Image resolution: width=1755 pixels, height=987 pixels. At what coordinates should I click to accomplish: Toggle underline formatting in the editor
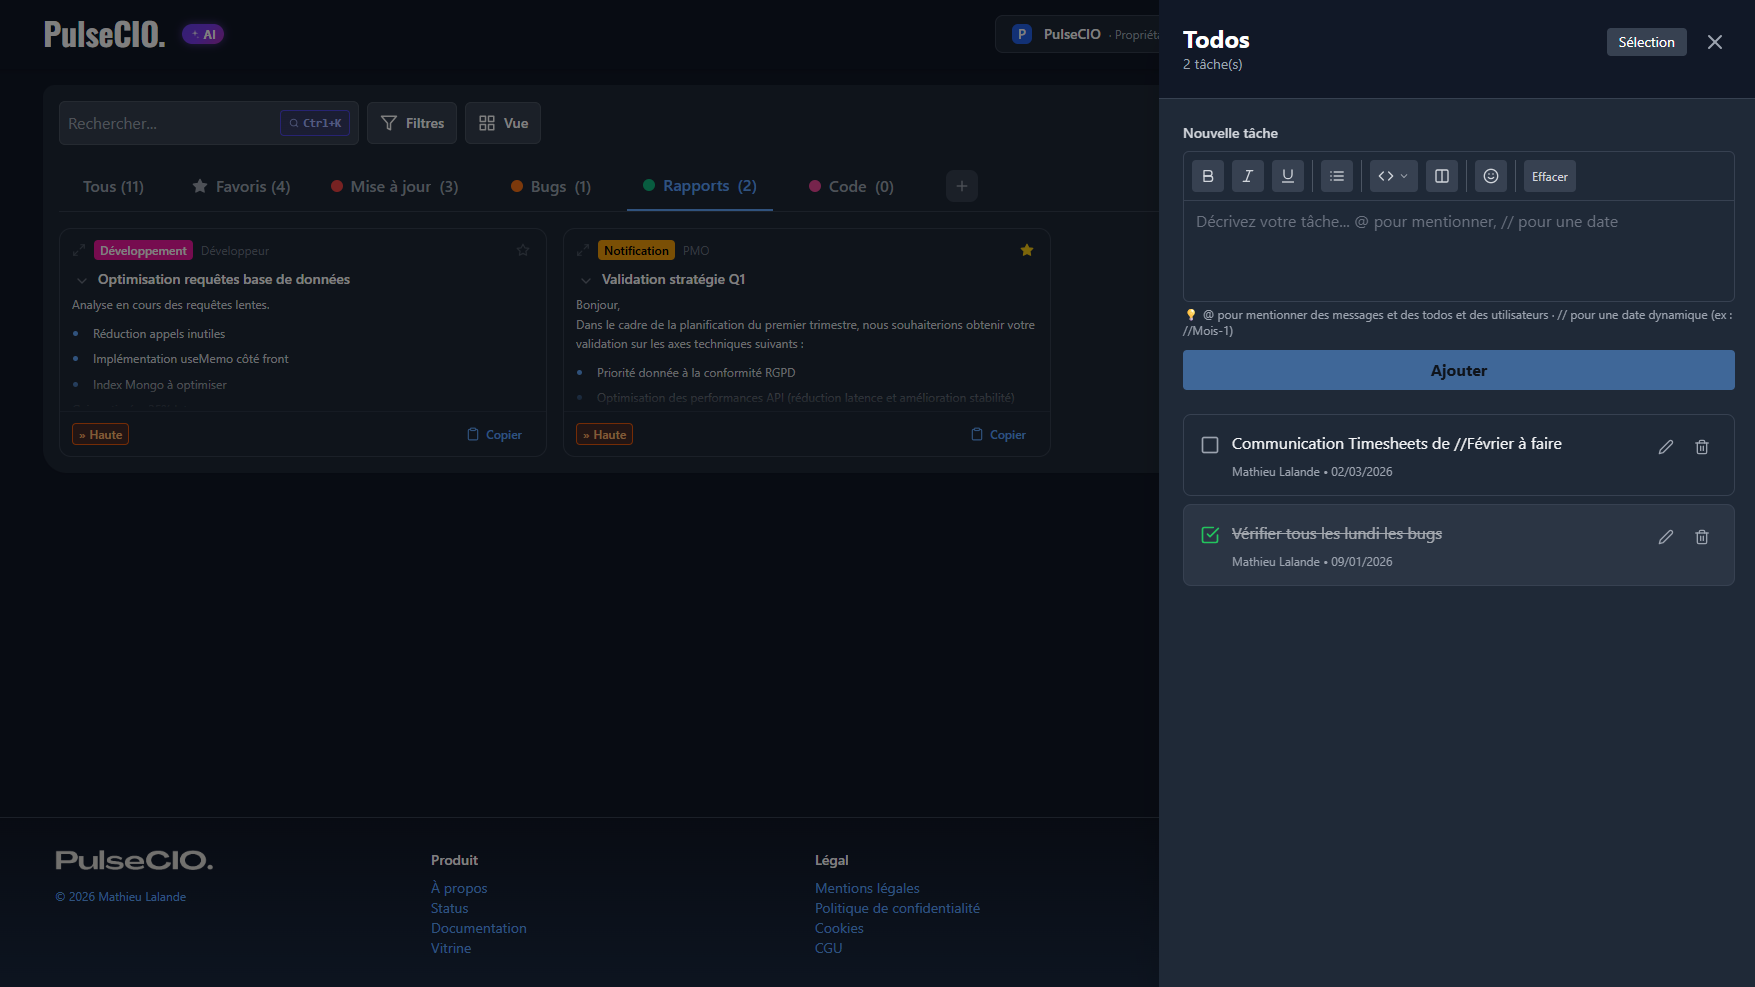(x=1288, y=176)
